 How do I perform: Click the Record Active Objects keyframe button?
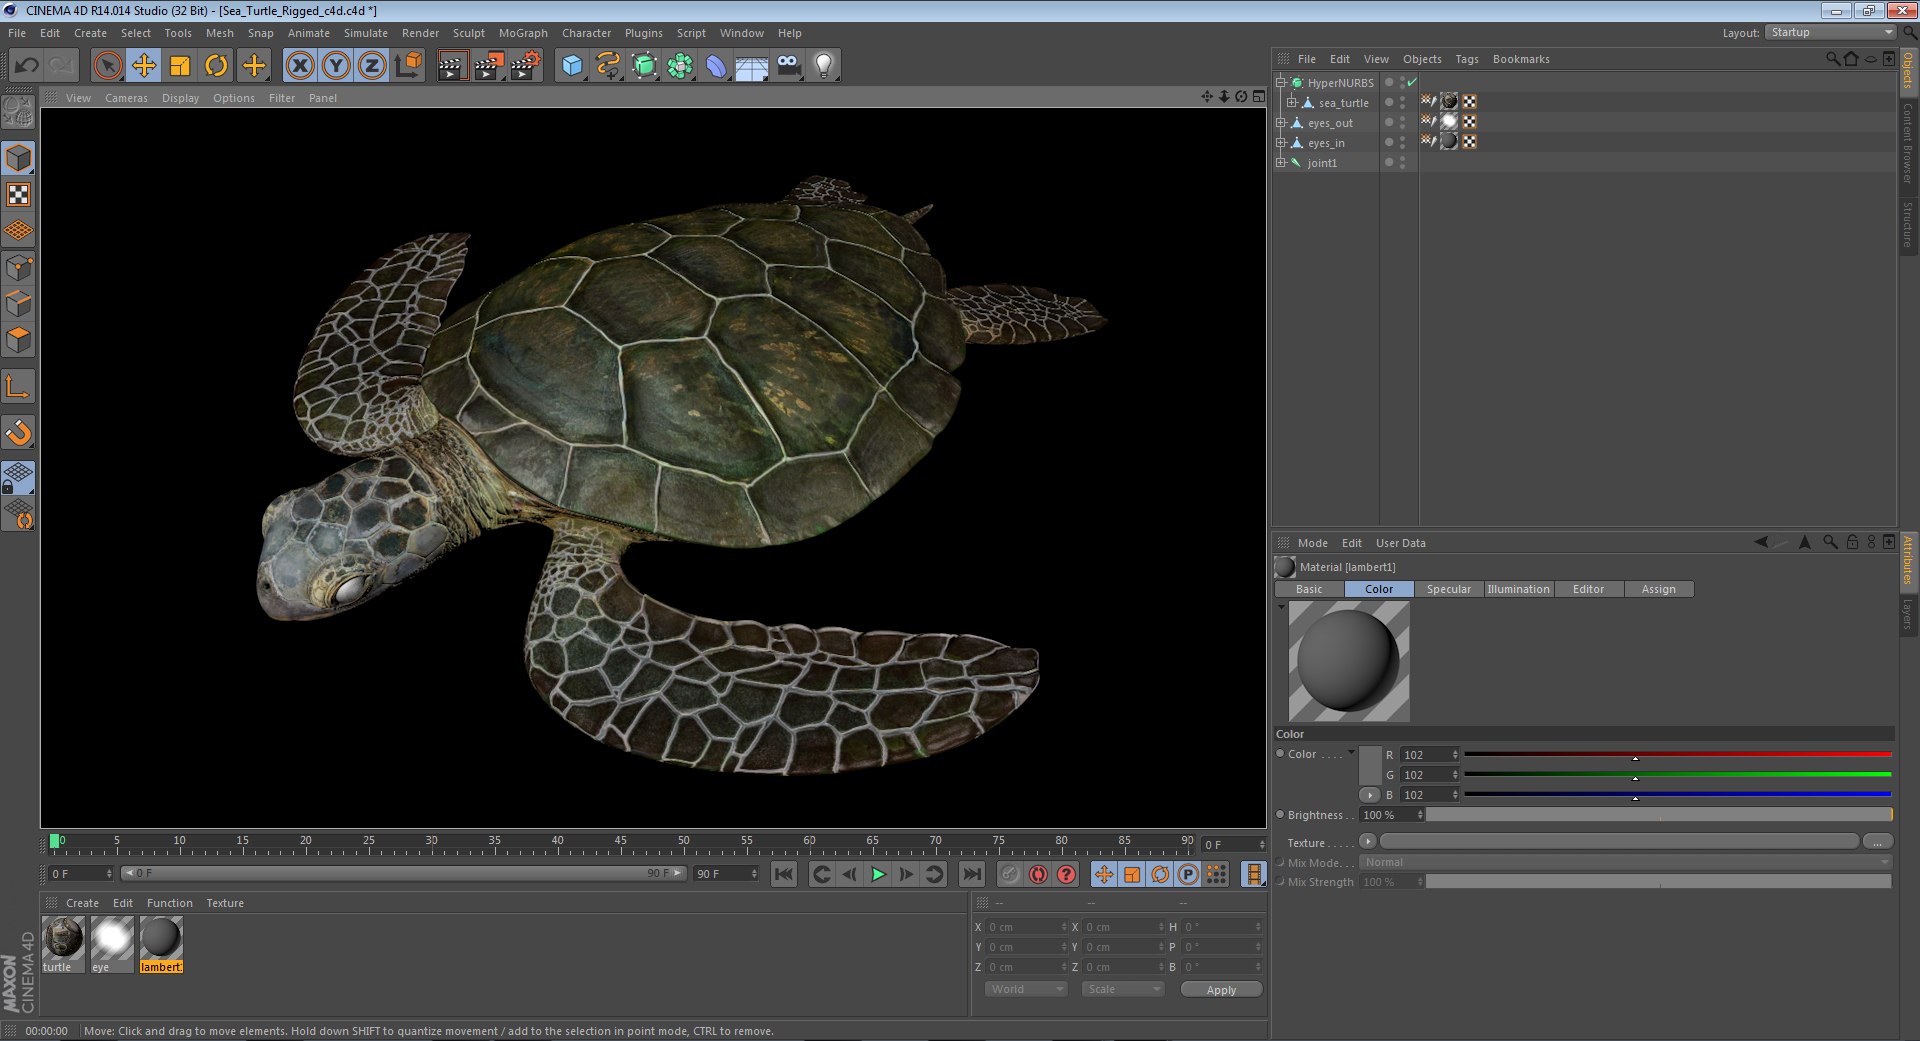click(1010, 874)
